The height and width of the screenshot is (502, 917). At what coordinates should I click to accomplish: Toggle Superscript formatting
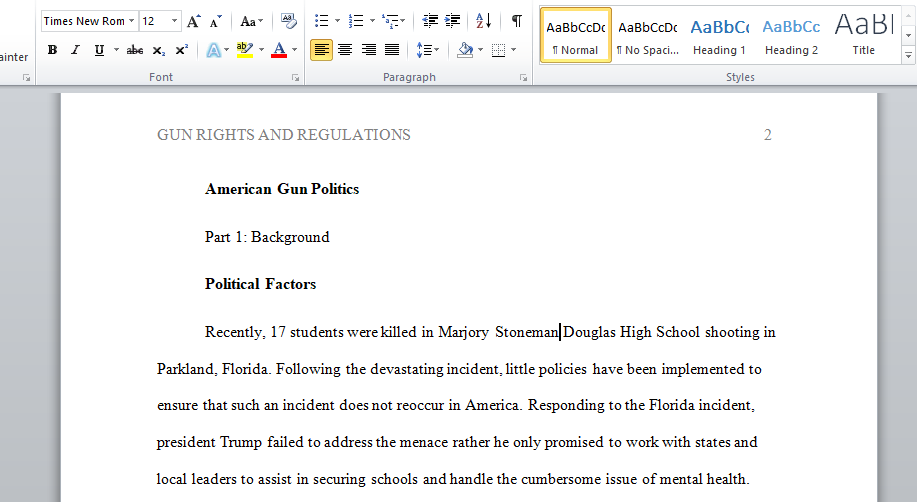pos(182,50)
